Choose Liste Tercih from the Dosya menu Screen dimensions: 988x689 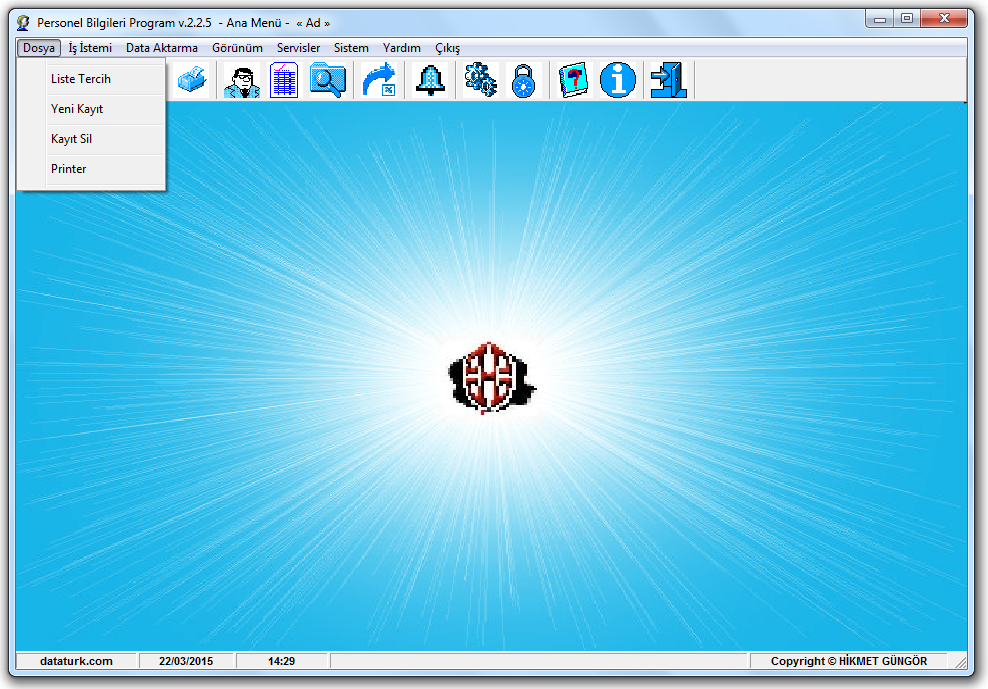92,79
